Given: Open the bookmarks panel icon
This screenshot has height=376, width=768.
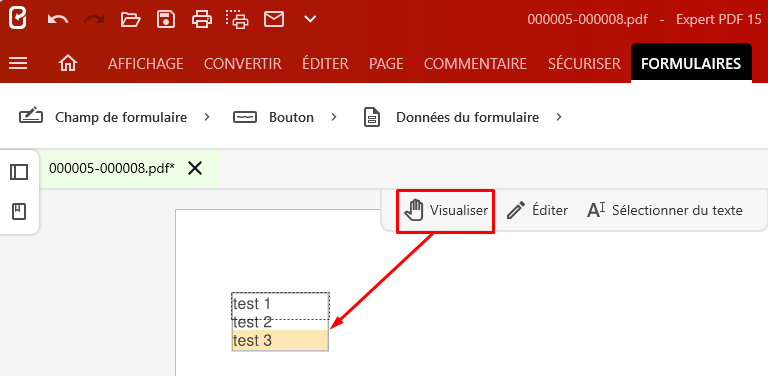Looking at the screenshot, I should pyautogui.click(x=19, y=212).
